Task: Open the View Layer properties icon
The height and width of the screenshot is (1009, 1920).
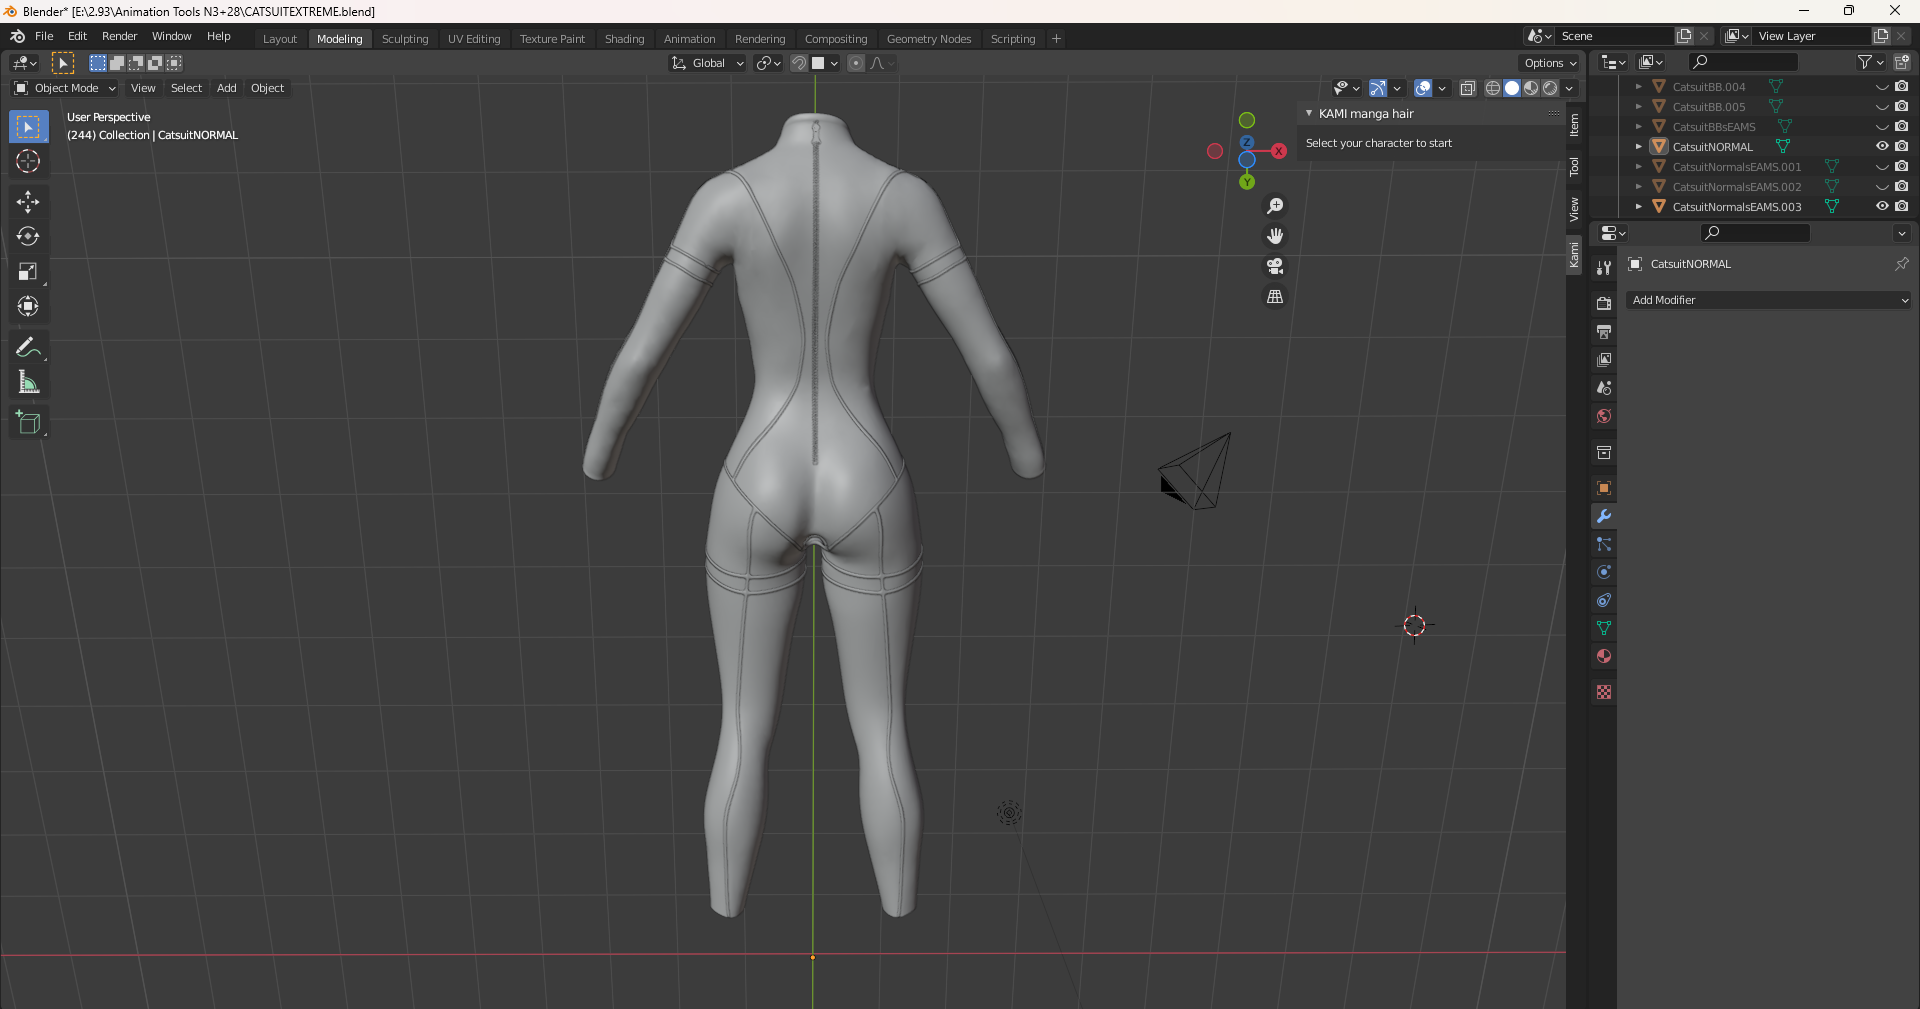Action: [1604, 359]
